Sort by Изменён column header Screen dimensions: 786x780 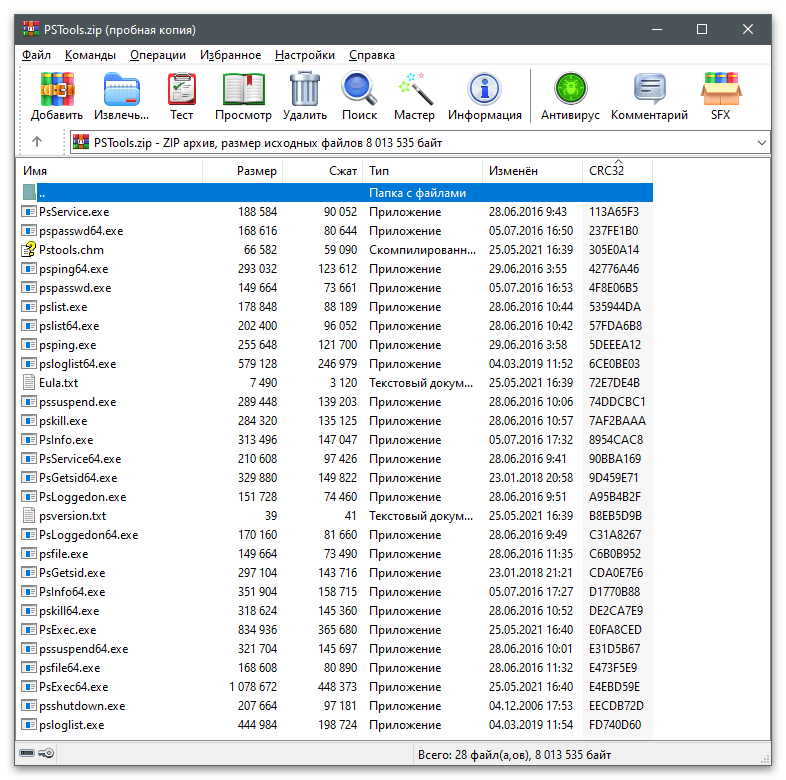point(532,171)
